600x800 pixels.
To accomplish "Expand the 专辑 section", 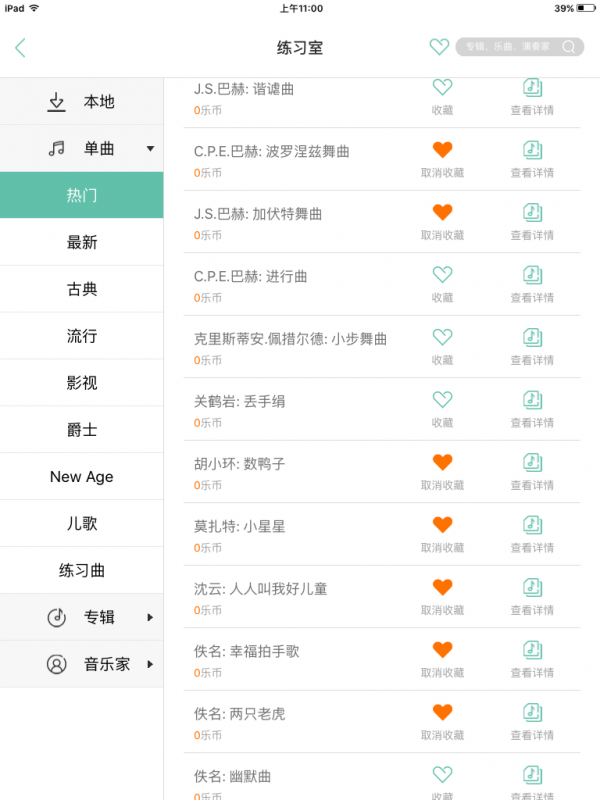I will 151,618.
